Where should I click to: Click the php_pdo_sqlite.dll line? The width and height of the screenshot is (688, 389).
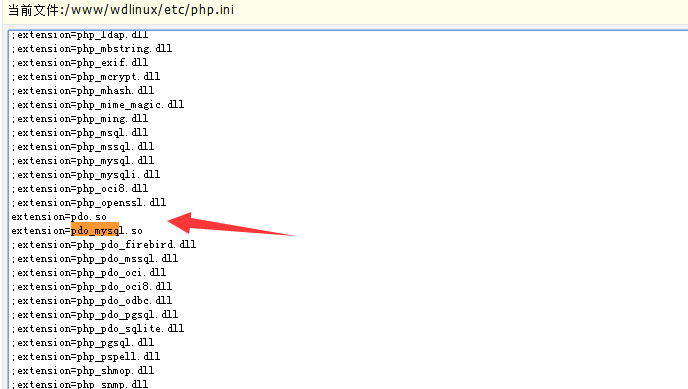[x=97, y=329]
